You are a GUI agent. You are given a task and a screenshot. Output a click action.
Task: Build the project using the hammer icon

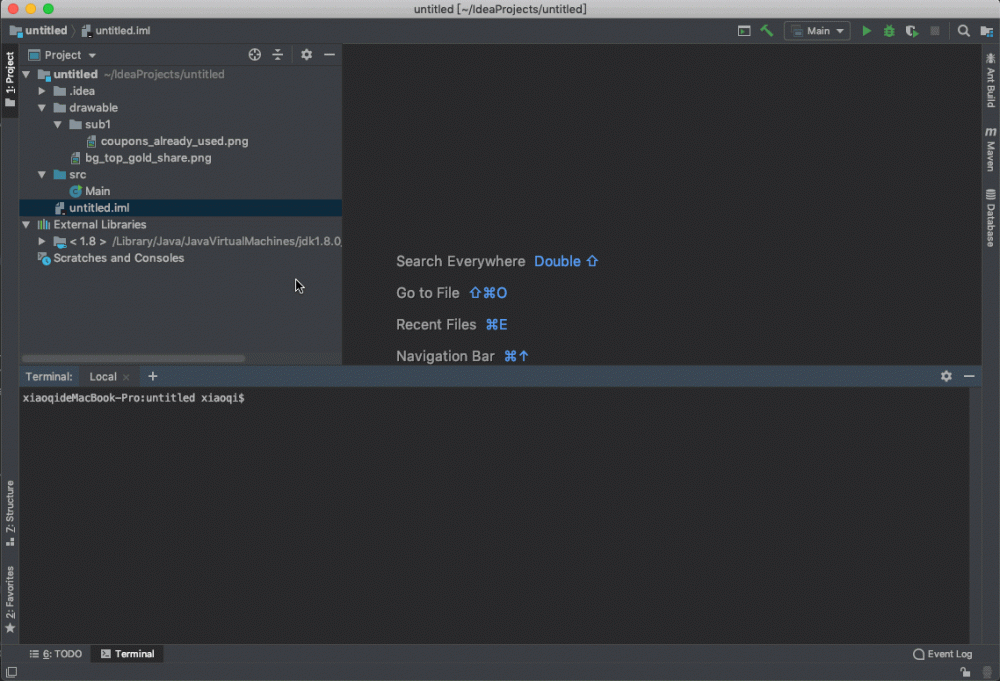767,31
